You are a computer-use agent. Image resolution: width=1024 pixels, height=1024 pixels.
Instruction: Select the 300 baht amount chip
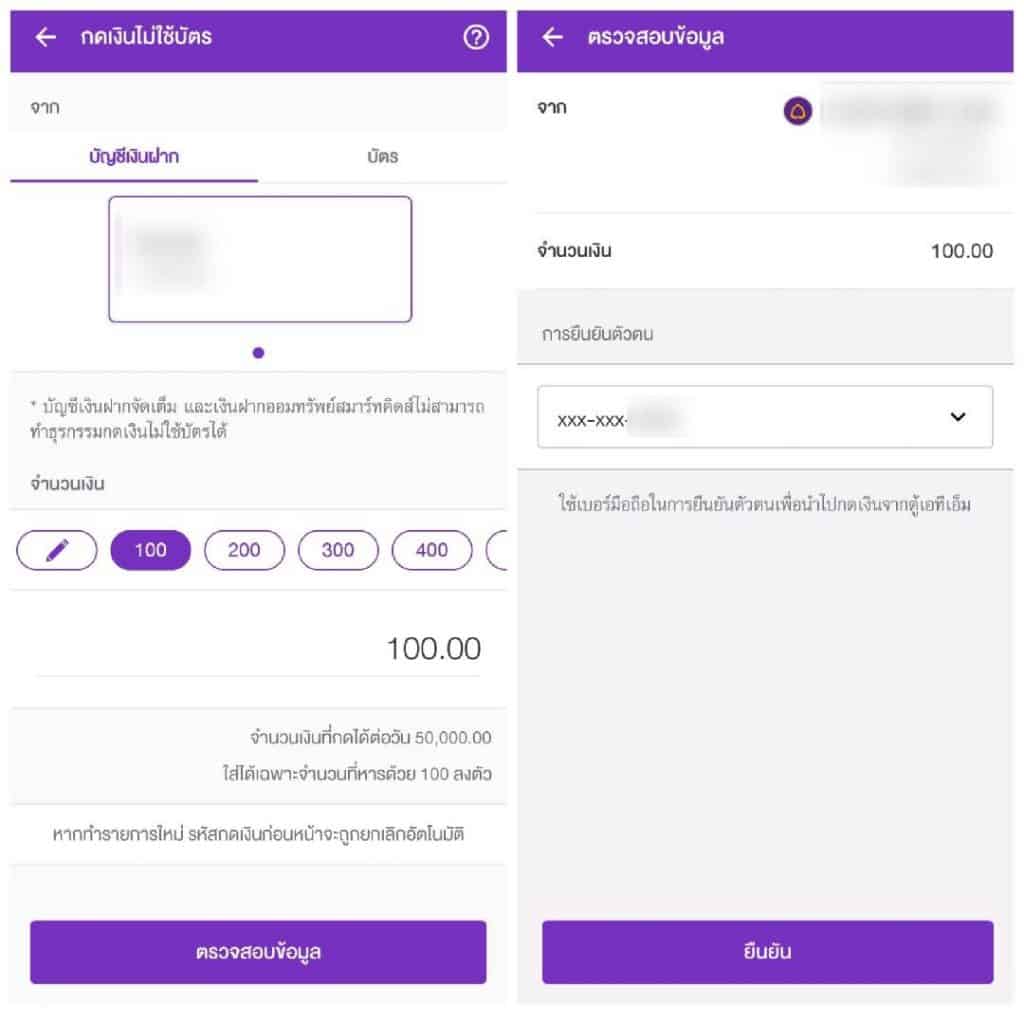(x=338, y=550)
